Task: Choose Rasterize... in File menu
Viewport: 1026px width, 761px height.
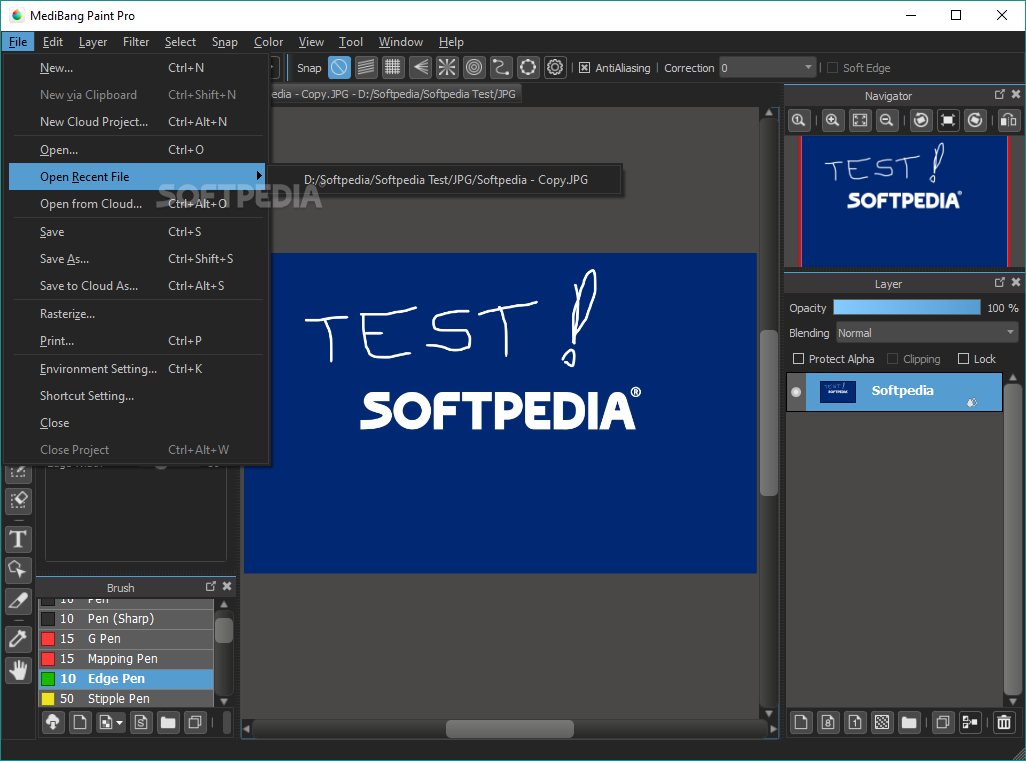Action: [x=137, y=314]
